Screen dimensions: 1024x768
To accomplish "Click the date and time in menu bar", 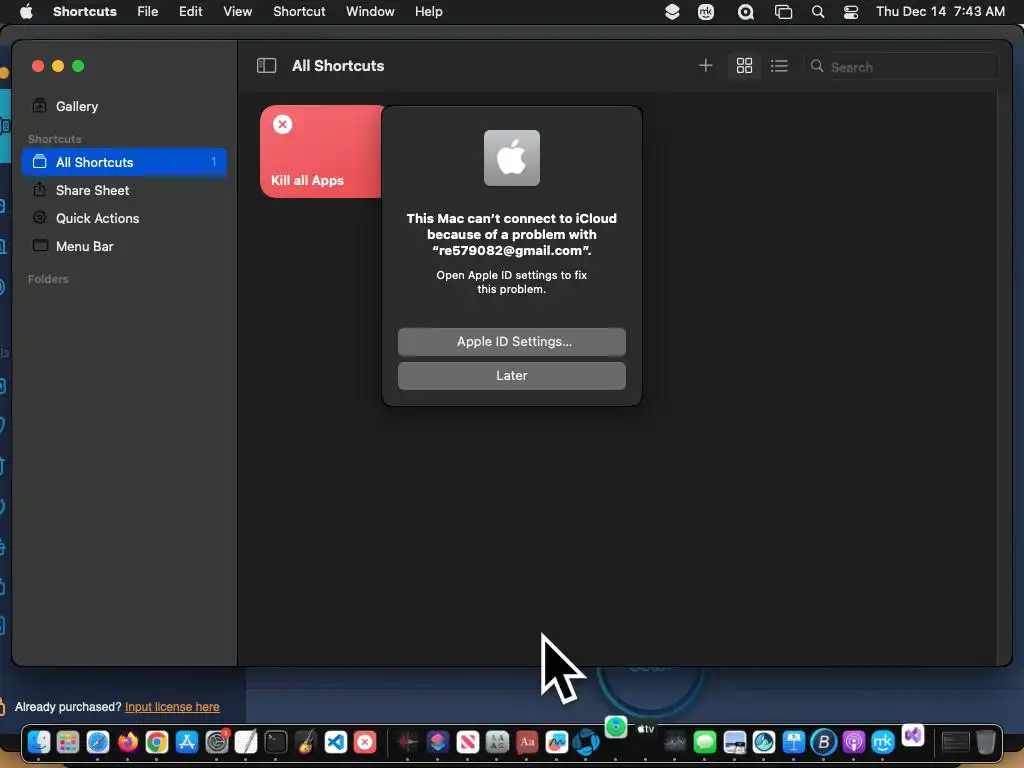I will coord(940,12).
